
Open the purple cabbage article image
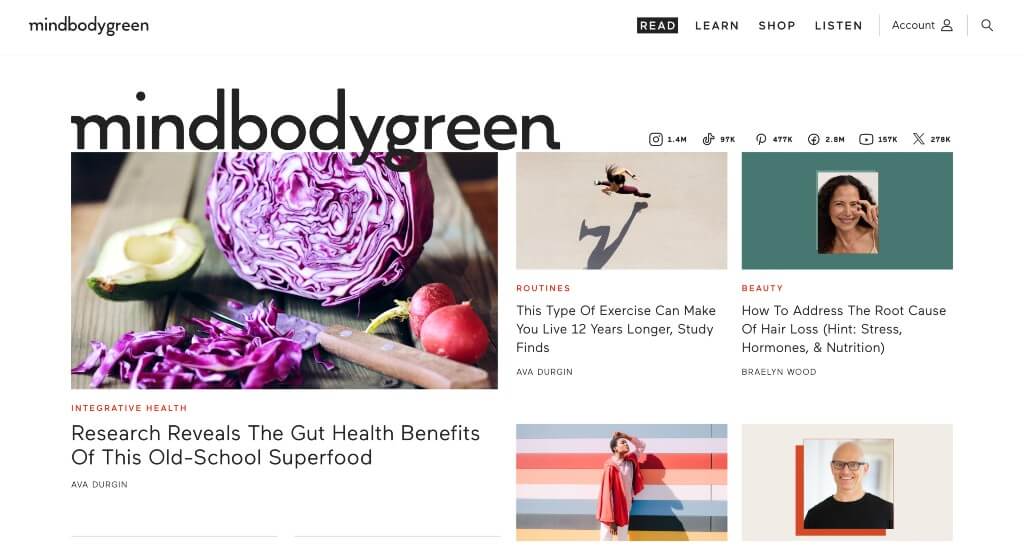point(284,270)
